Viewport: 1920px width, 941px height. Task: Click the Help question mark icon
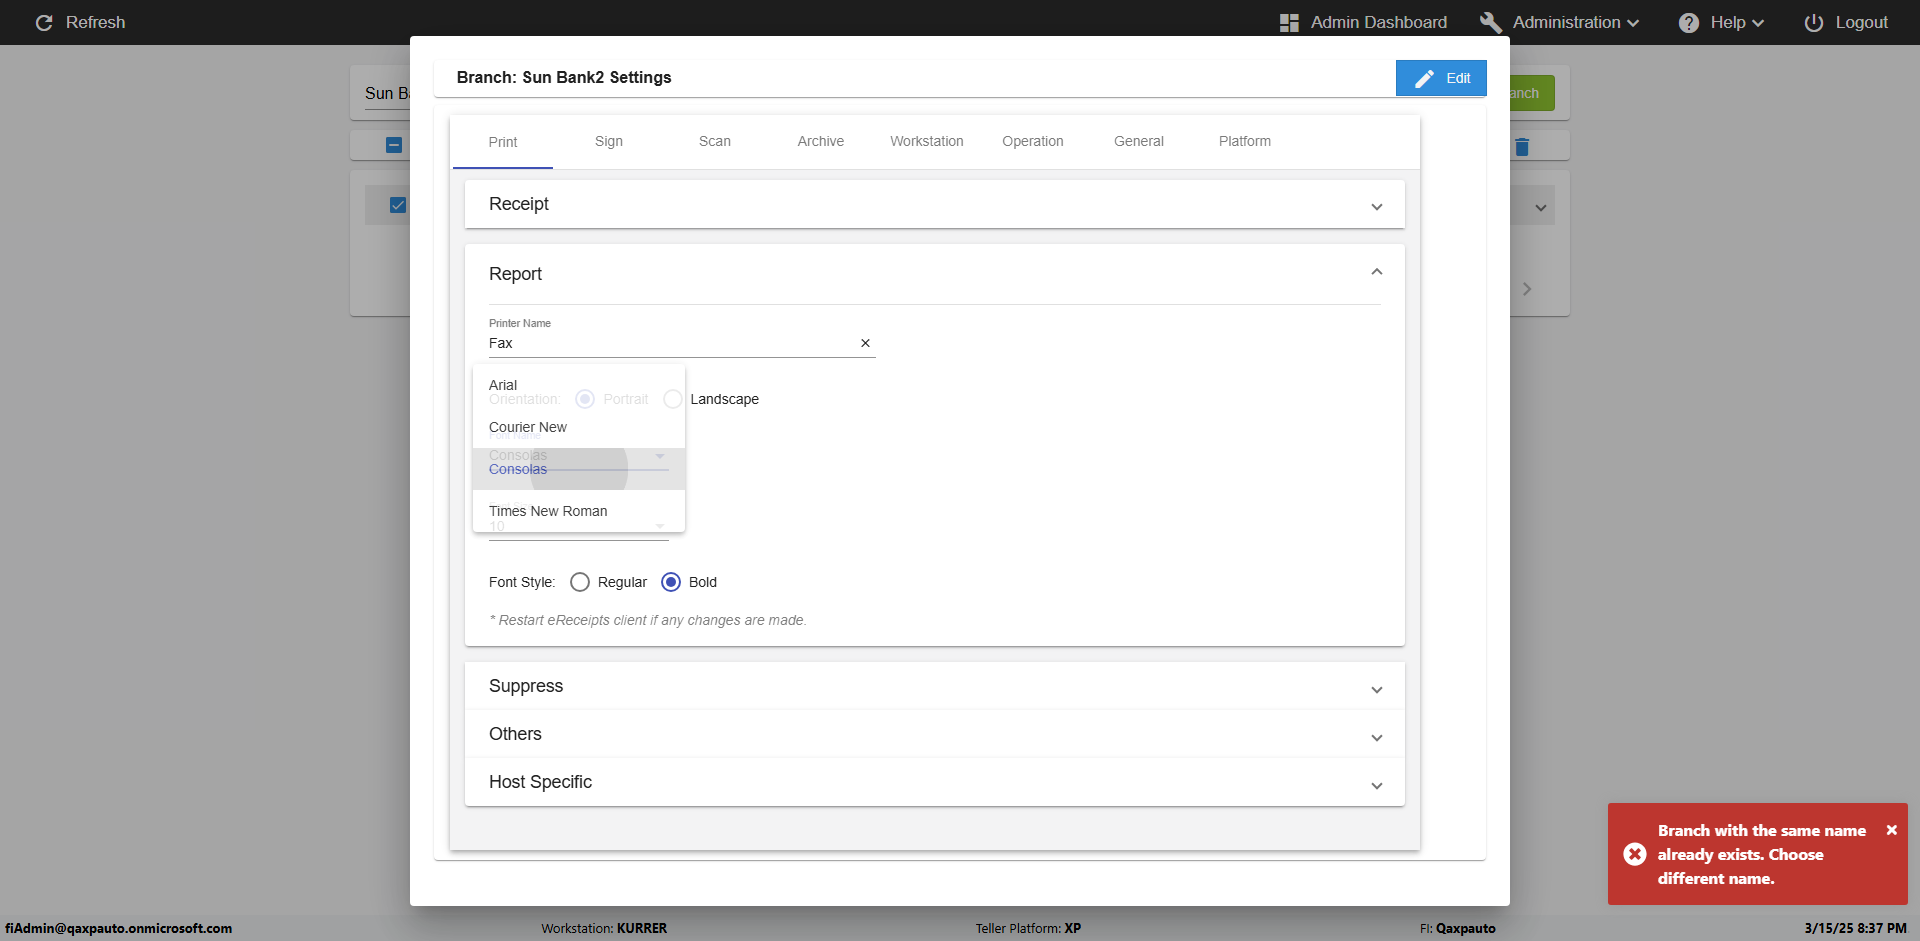click(1689, 22)
